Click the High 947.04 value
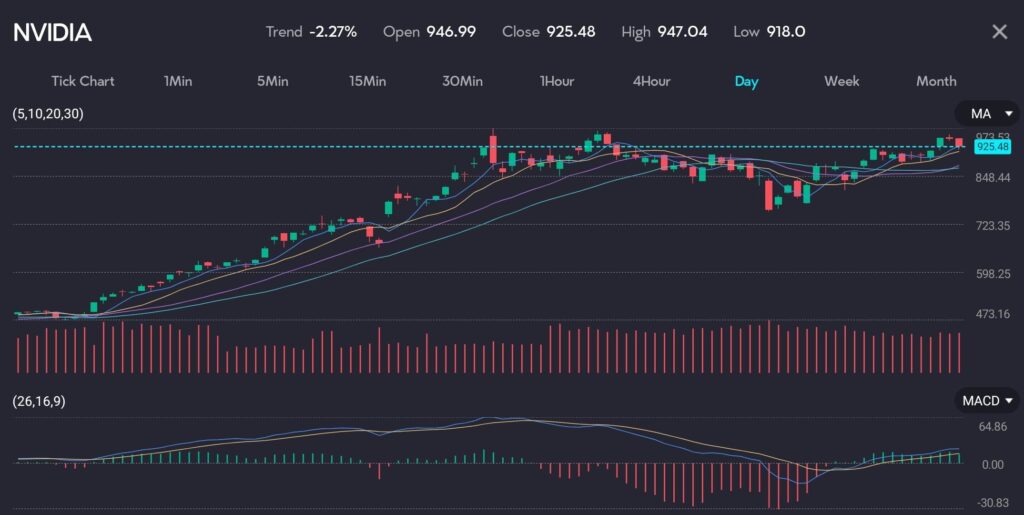Viewport: 1024px width, 515px height. pos(682,32)
